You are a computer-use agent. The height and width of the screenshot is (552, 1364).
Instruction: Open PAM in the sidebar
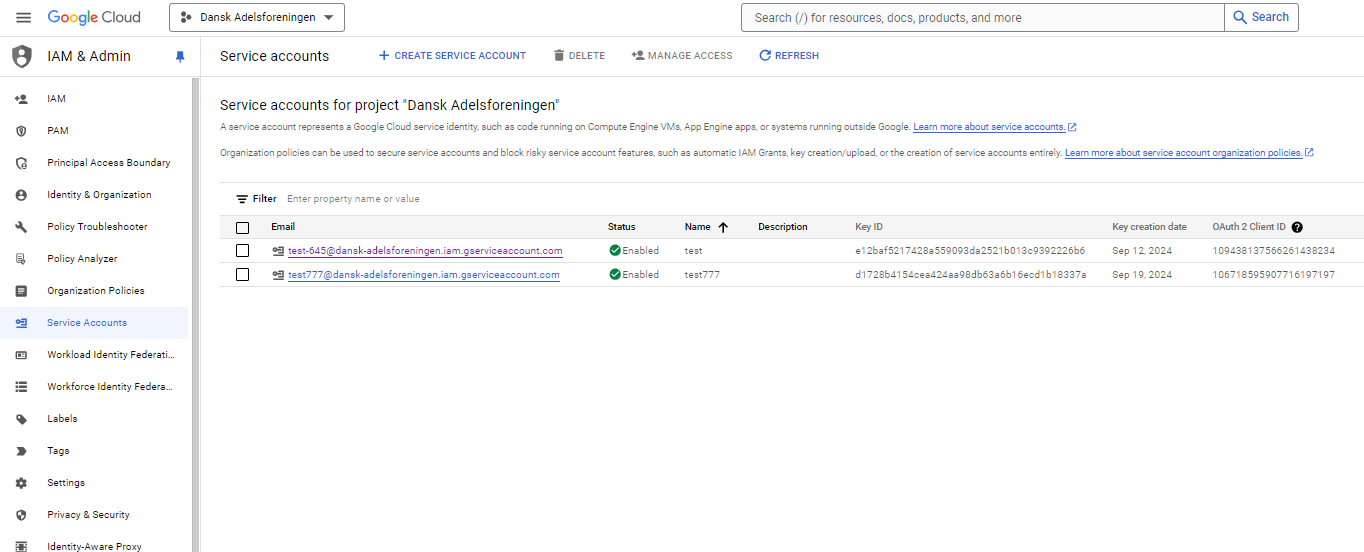[x=58, y=131]
